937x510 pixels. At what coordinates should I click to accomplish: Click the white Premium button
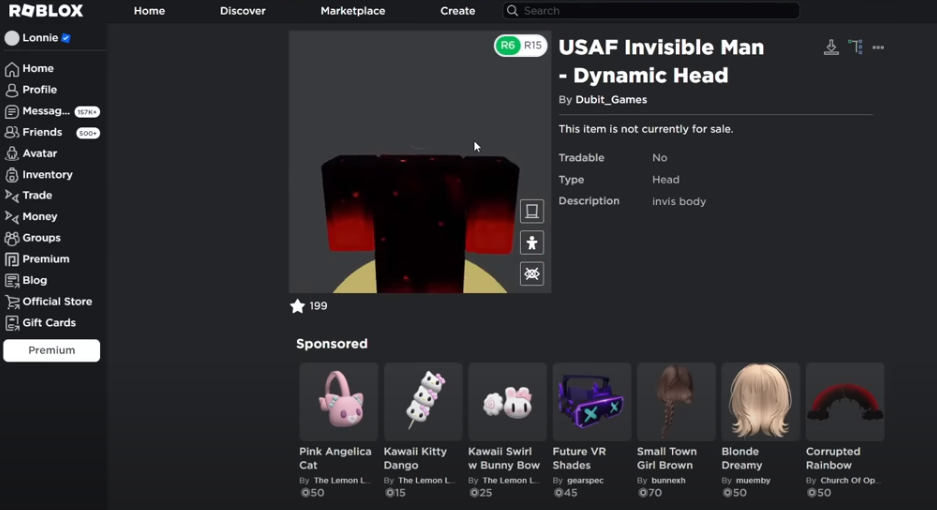click(x=51, y=350)
